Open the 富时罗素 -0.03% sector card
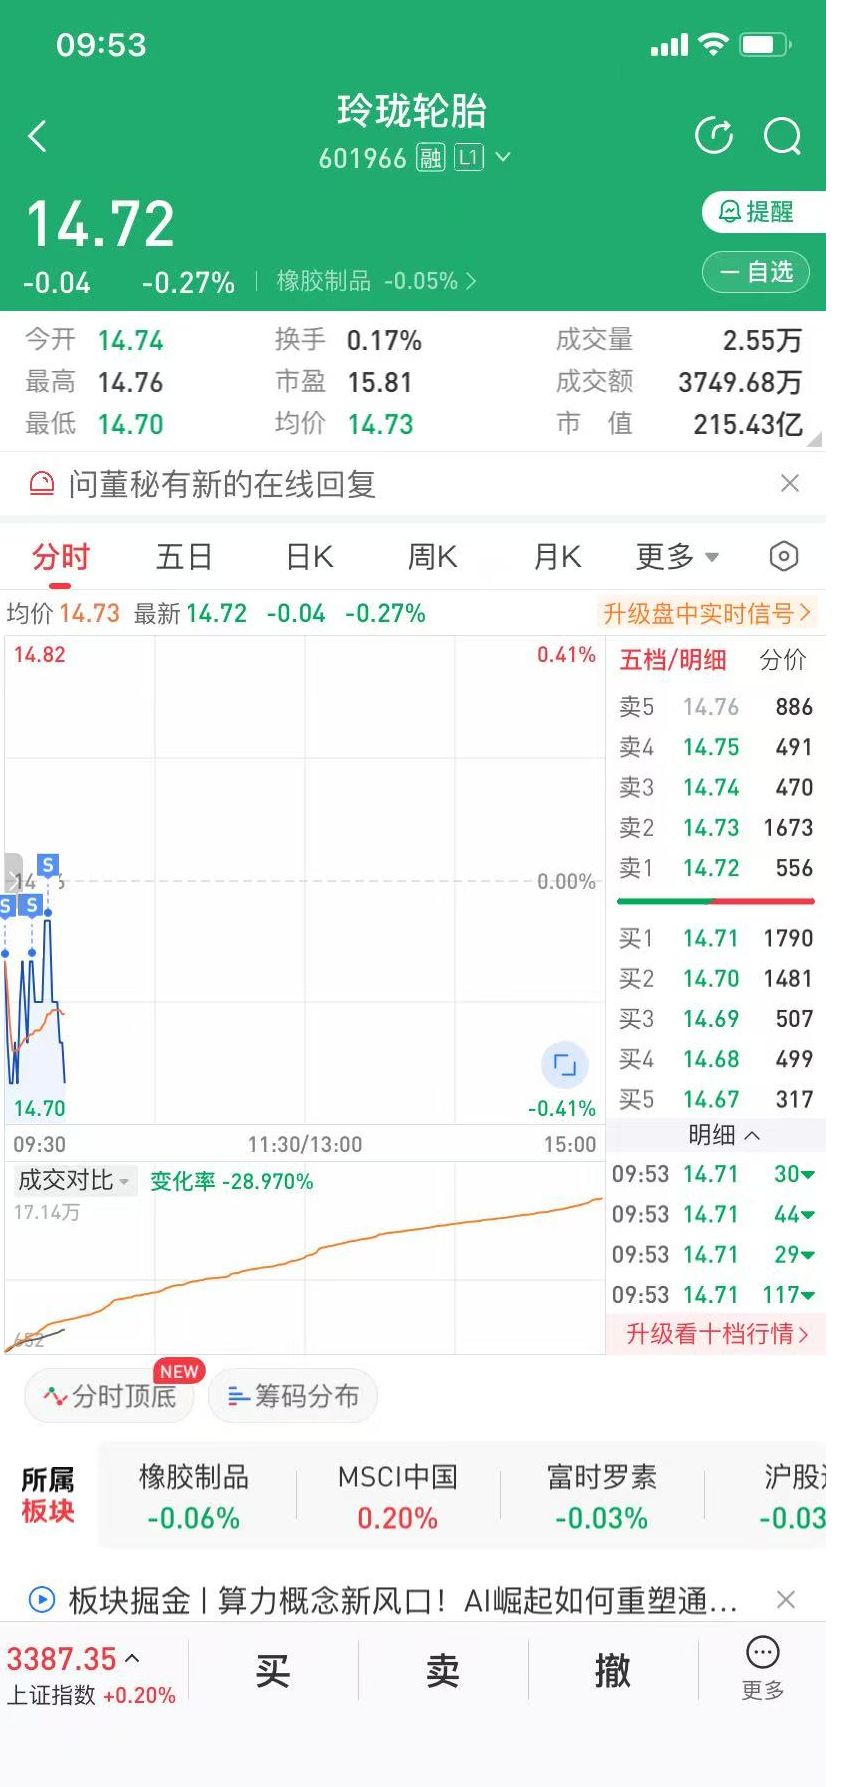This screenshot has height=1787, width=841. tap(602, 1497)
